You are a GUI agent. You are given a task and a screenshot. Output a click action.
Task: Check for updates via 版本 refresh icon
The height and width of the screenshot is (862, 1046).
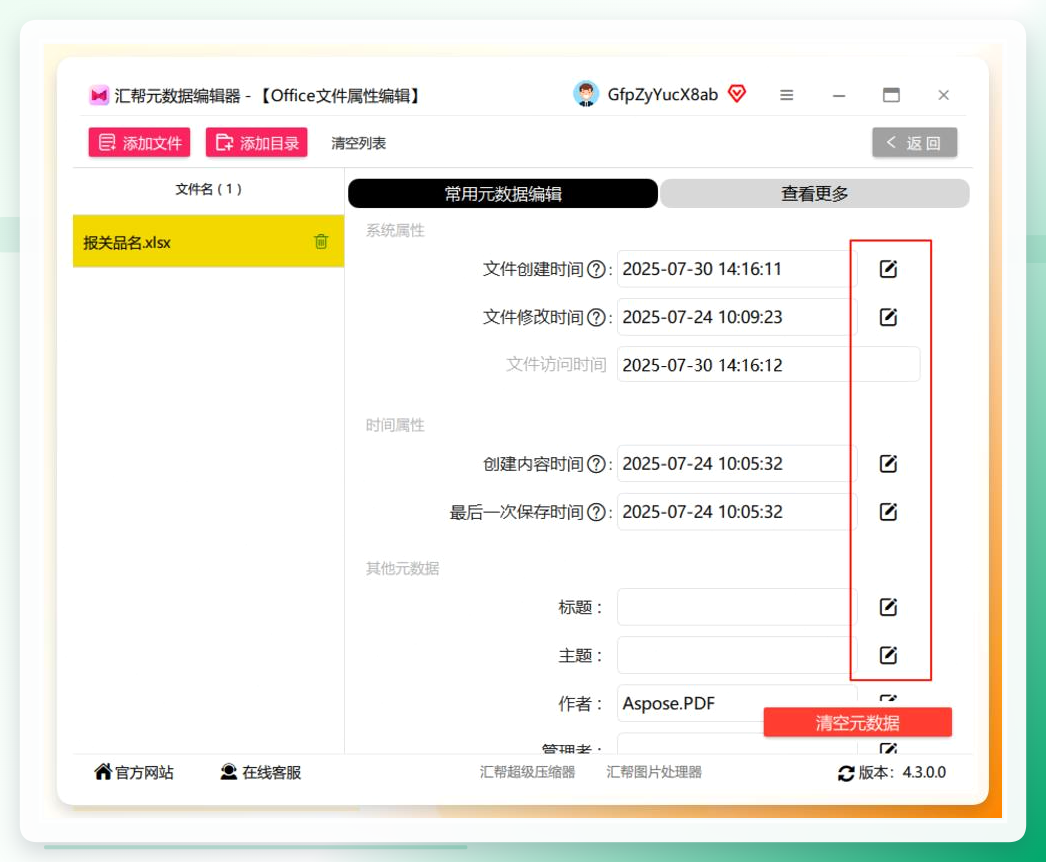[x=846, y=773]
